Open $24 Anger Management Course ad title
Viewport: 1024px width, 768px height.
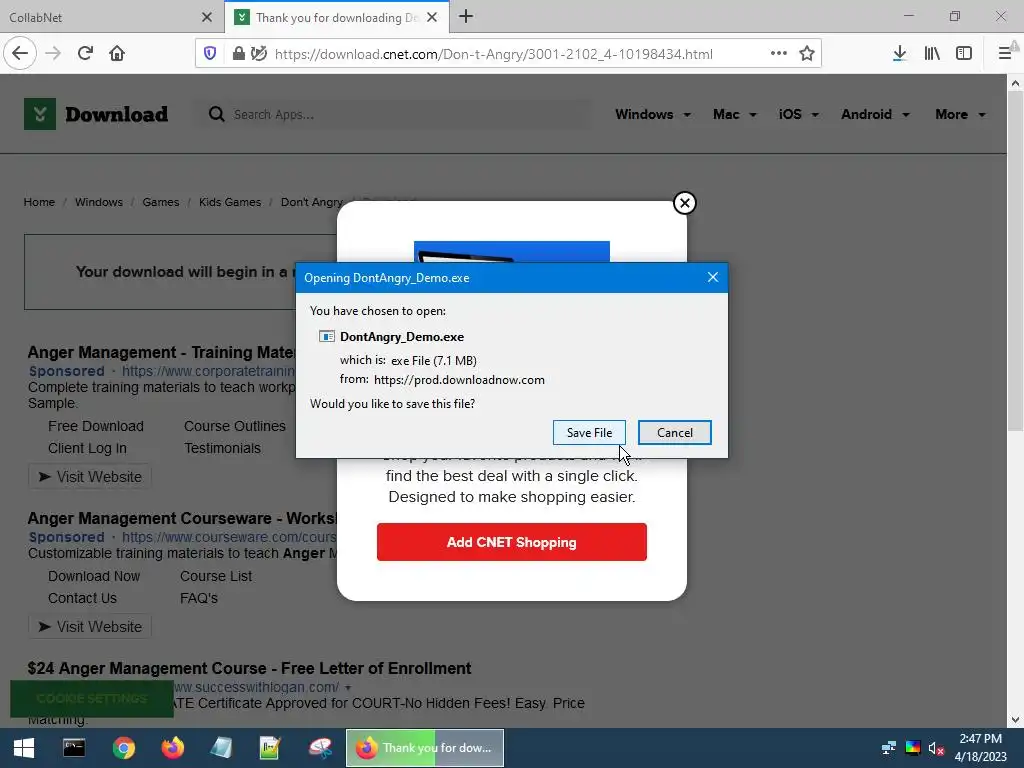point(249,668)
